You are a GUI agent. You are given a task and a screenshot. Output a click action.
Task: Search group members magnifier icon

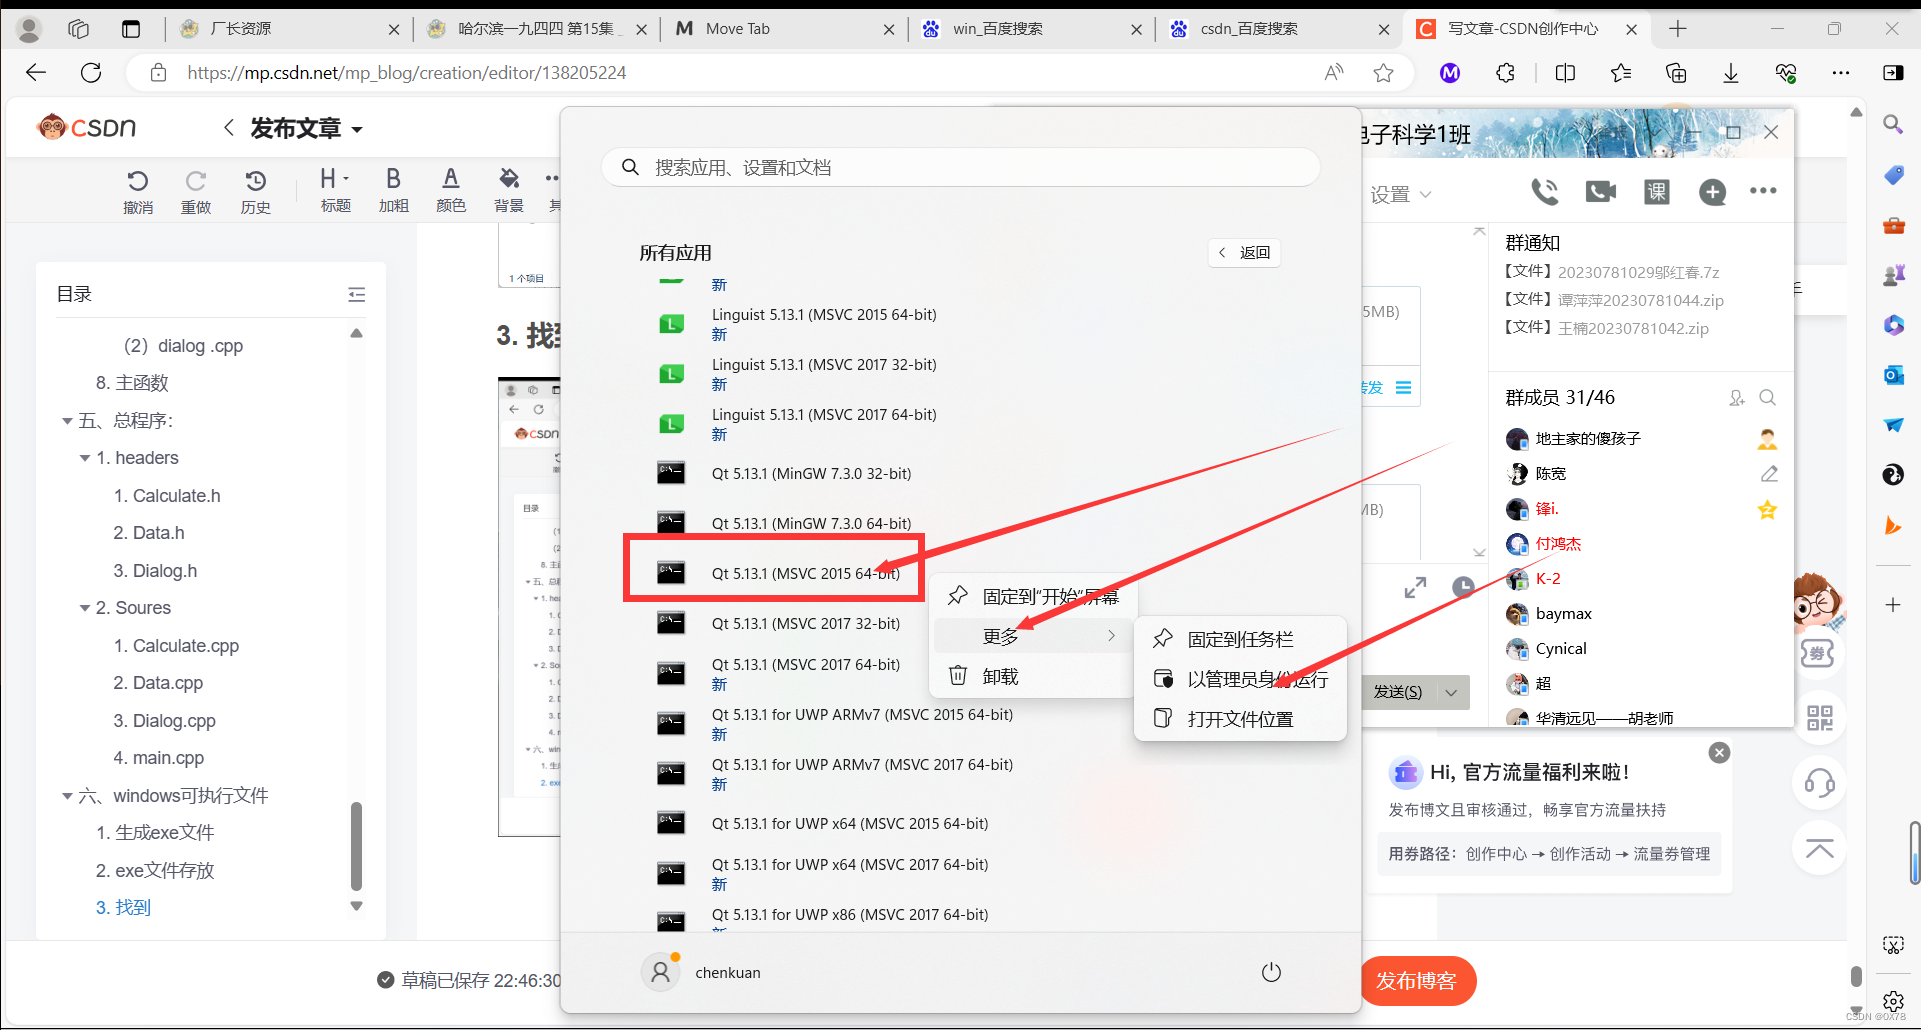point(1767,398)
